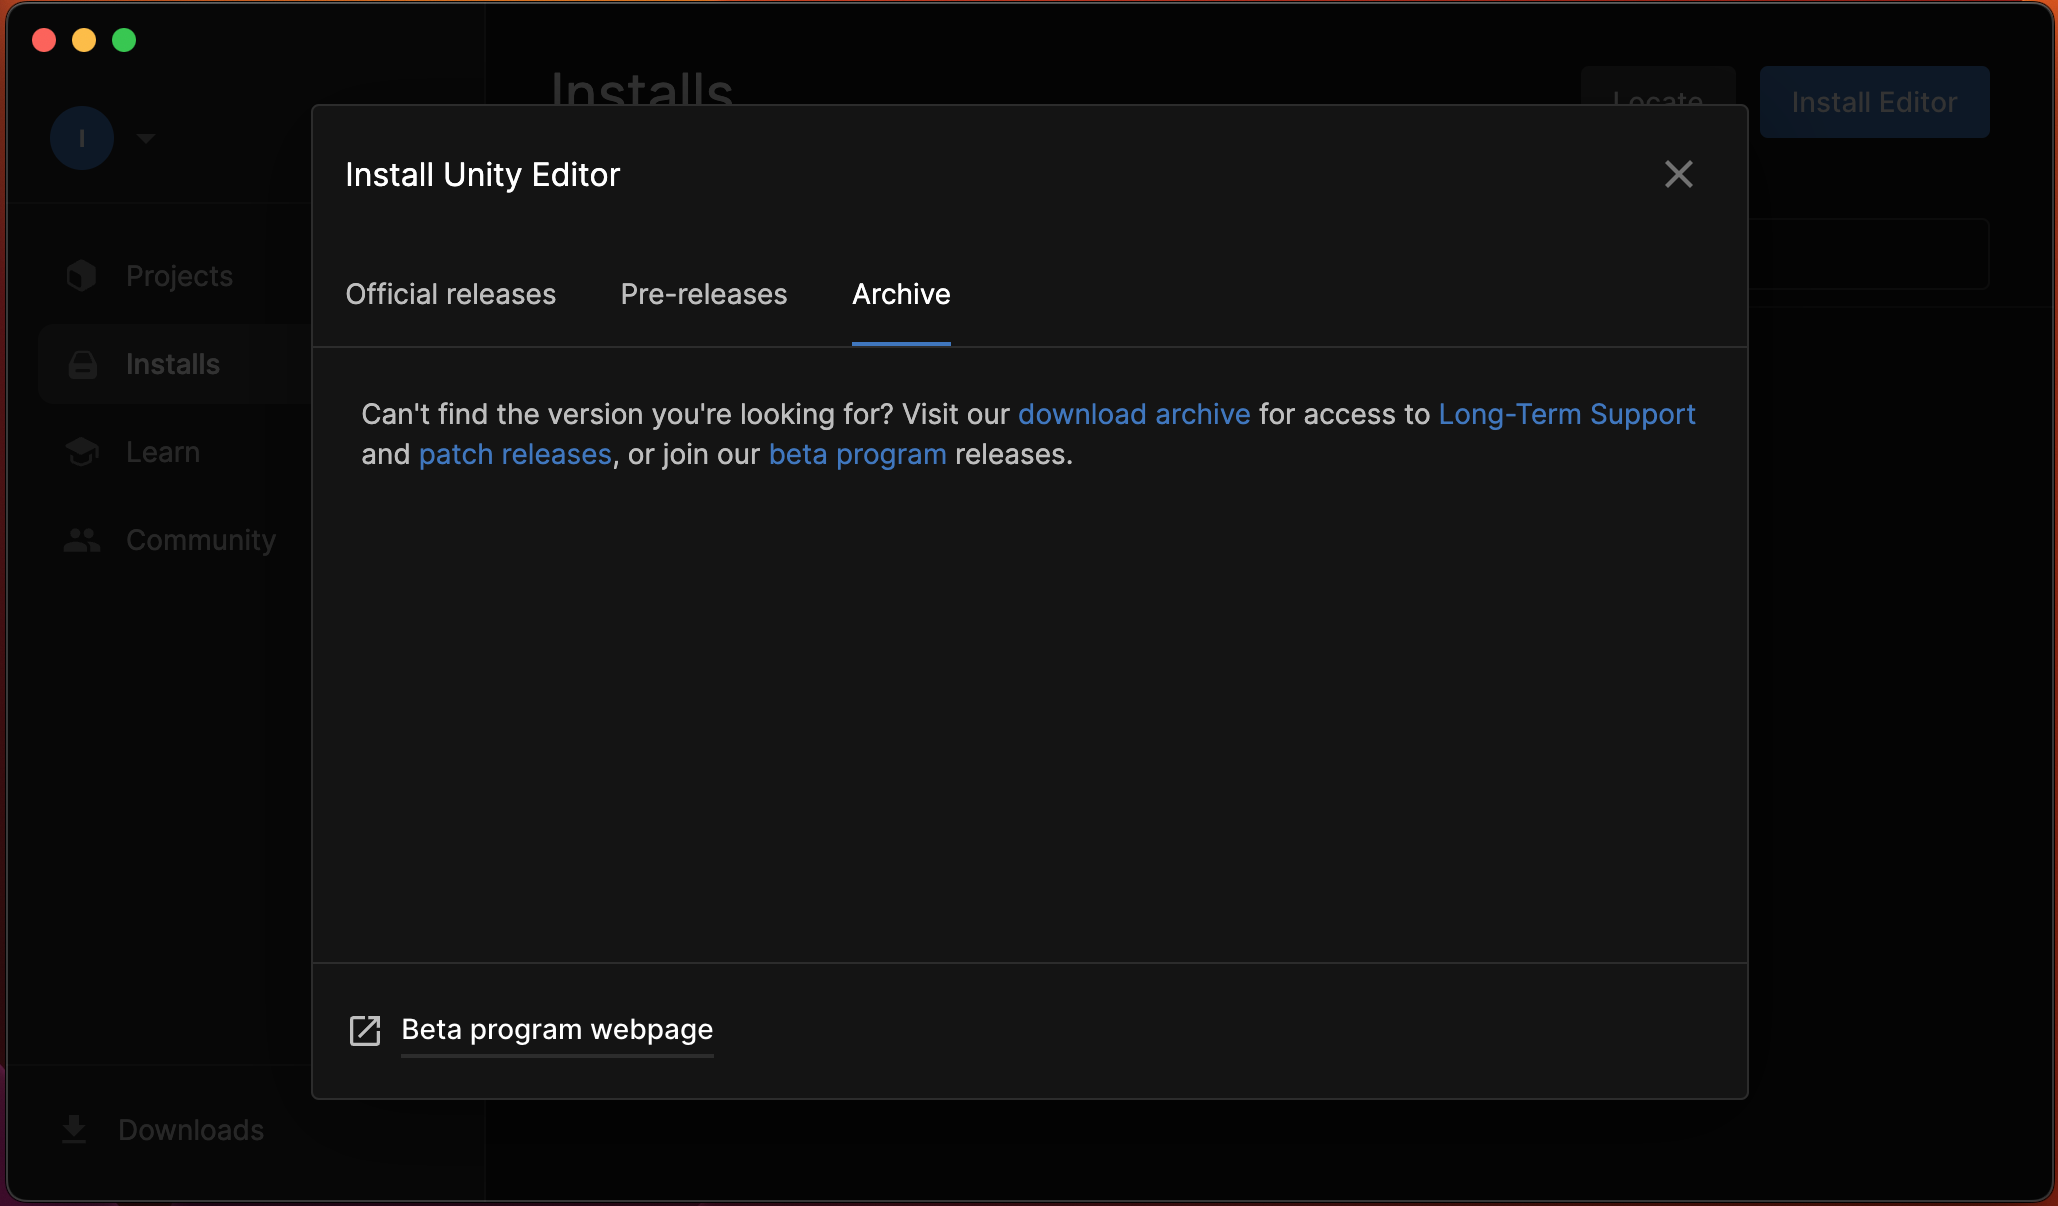Click the download archive link

(1134, 413)
